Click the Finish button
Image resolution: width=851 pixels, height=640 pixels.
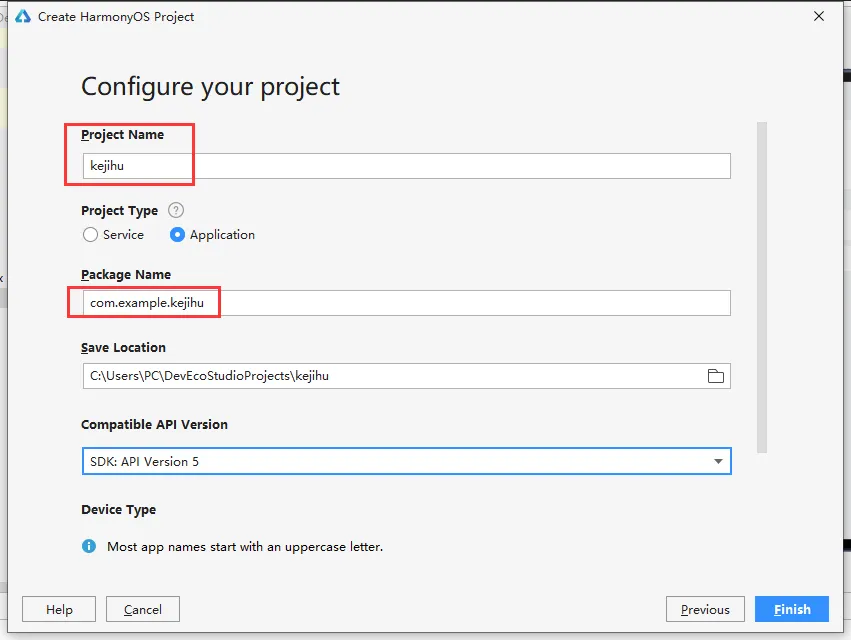pyautogui.click(x=791, y=609)
